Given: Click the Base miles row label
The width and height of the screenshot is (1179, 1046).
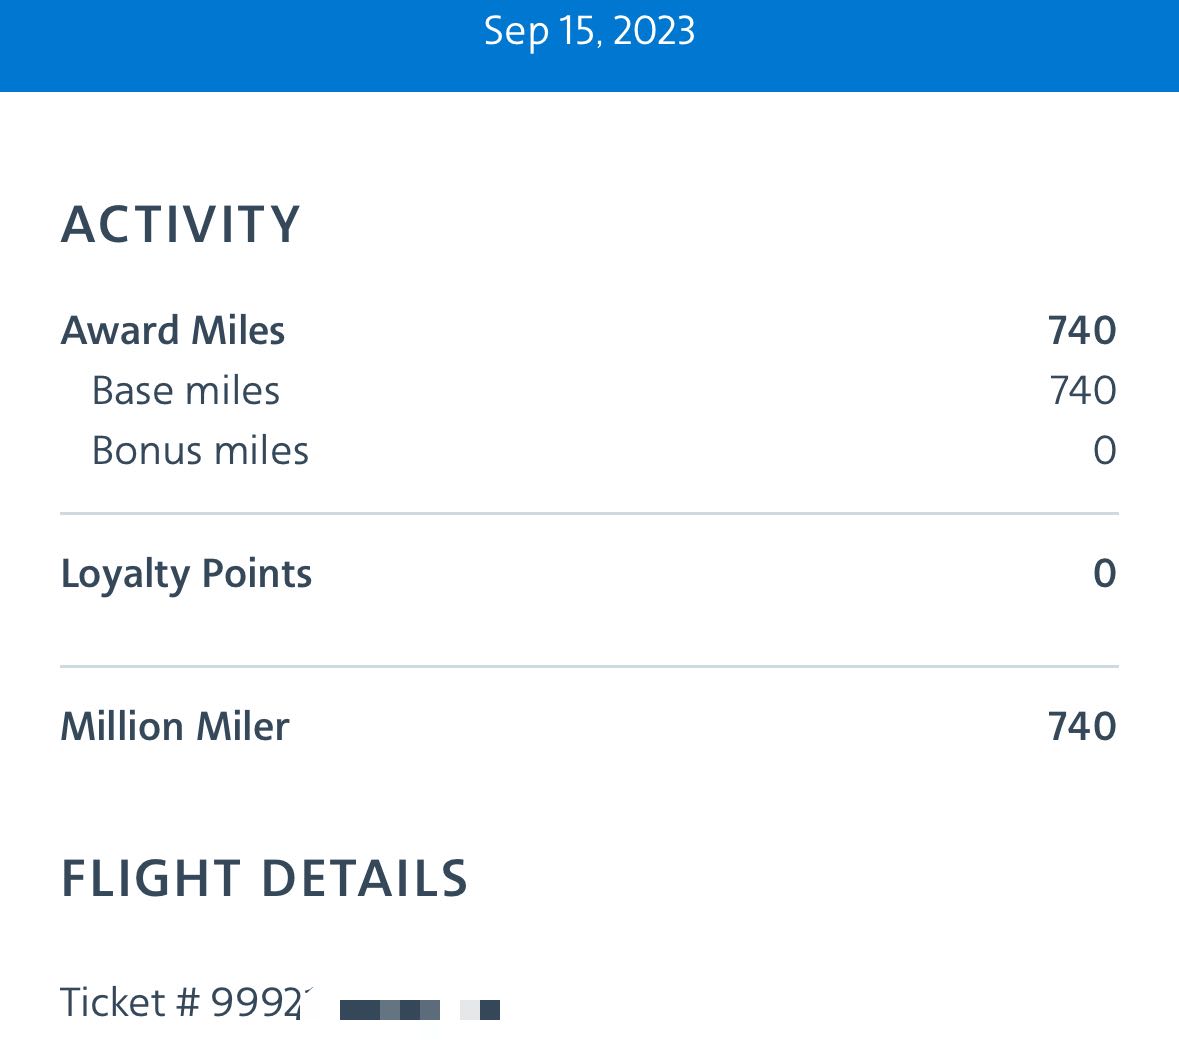Looking at the screenshot, I should pyautogui.click(x=186, y=391).
